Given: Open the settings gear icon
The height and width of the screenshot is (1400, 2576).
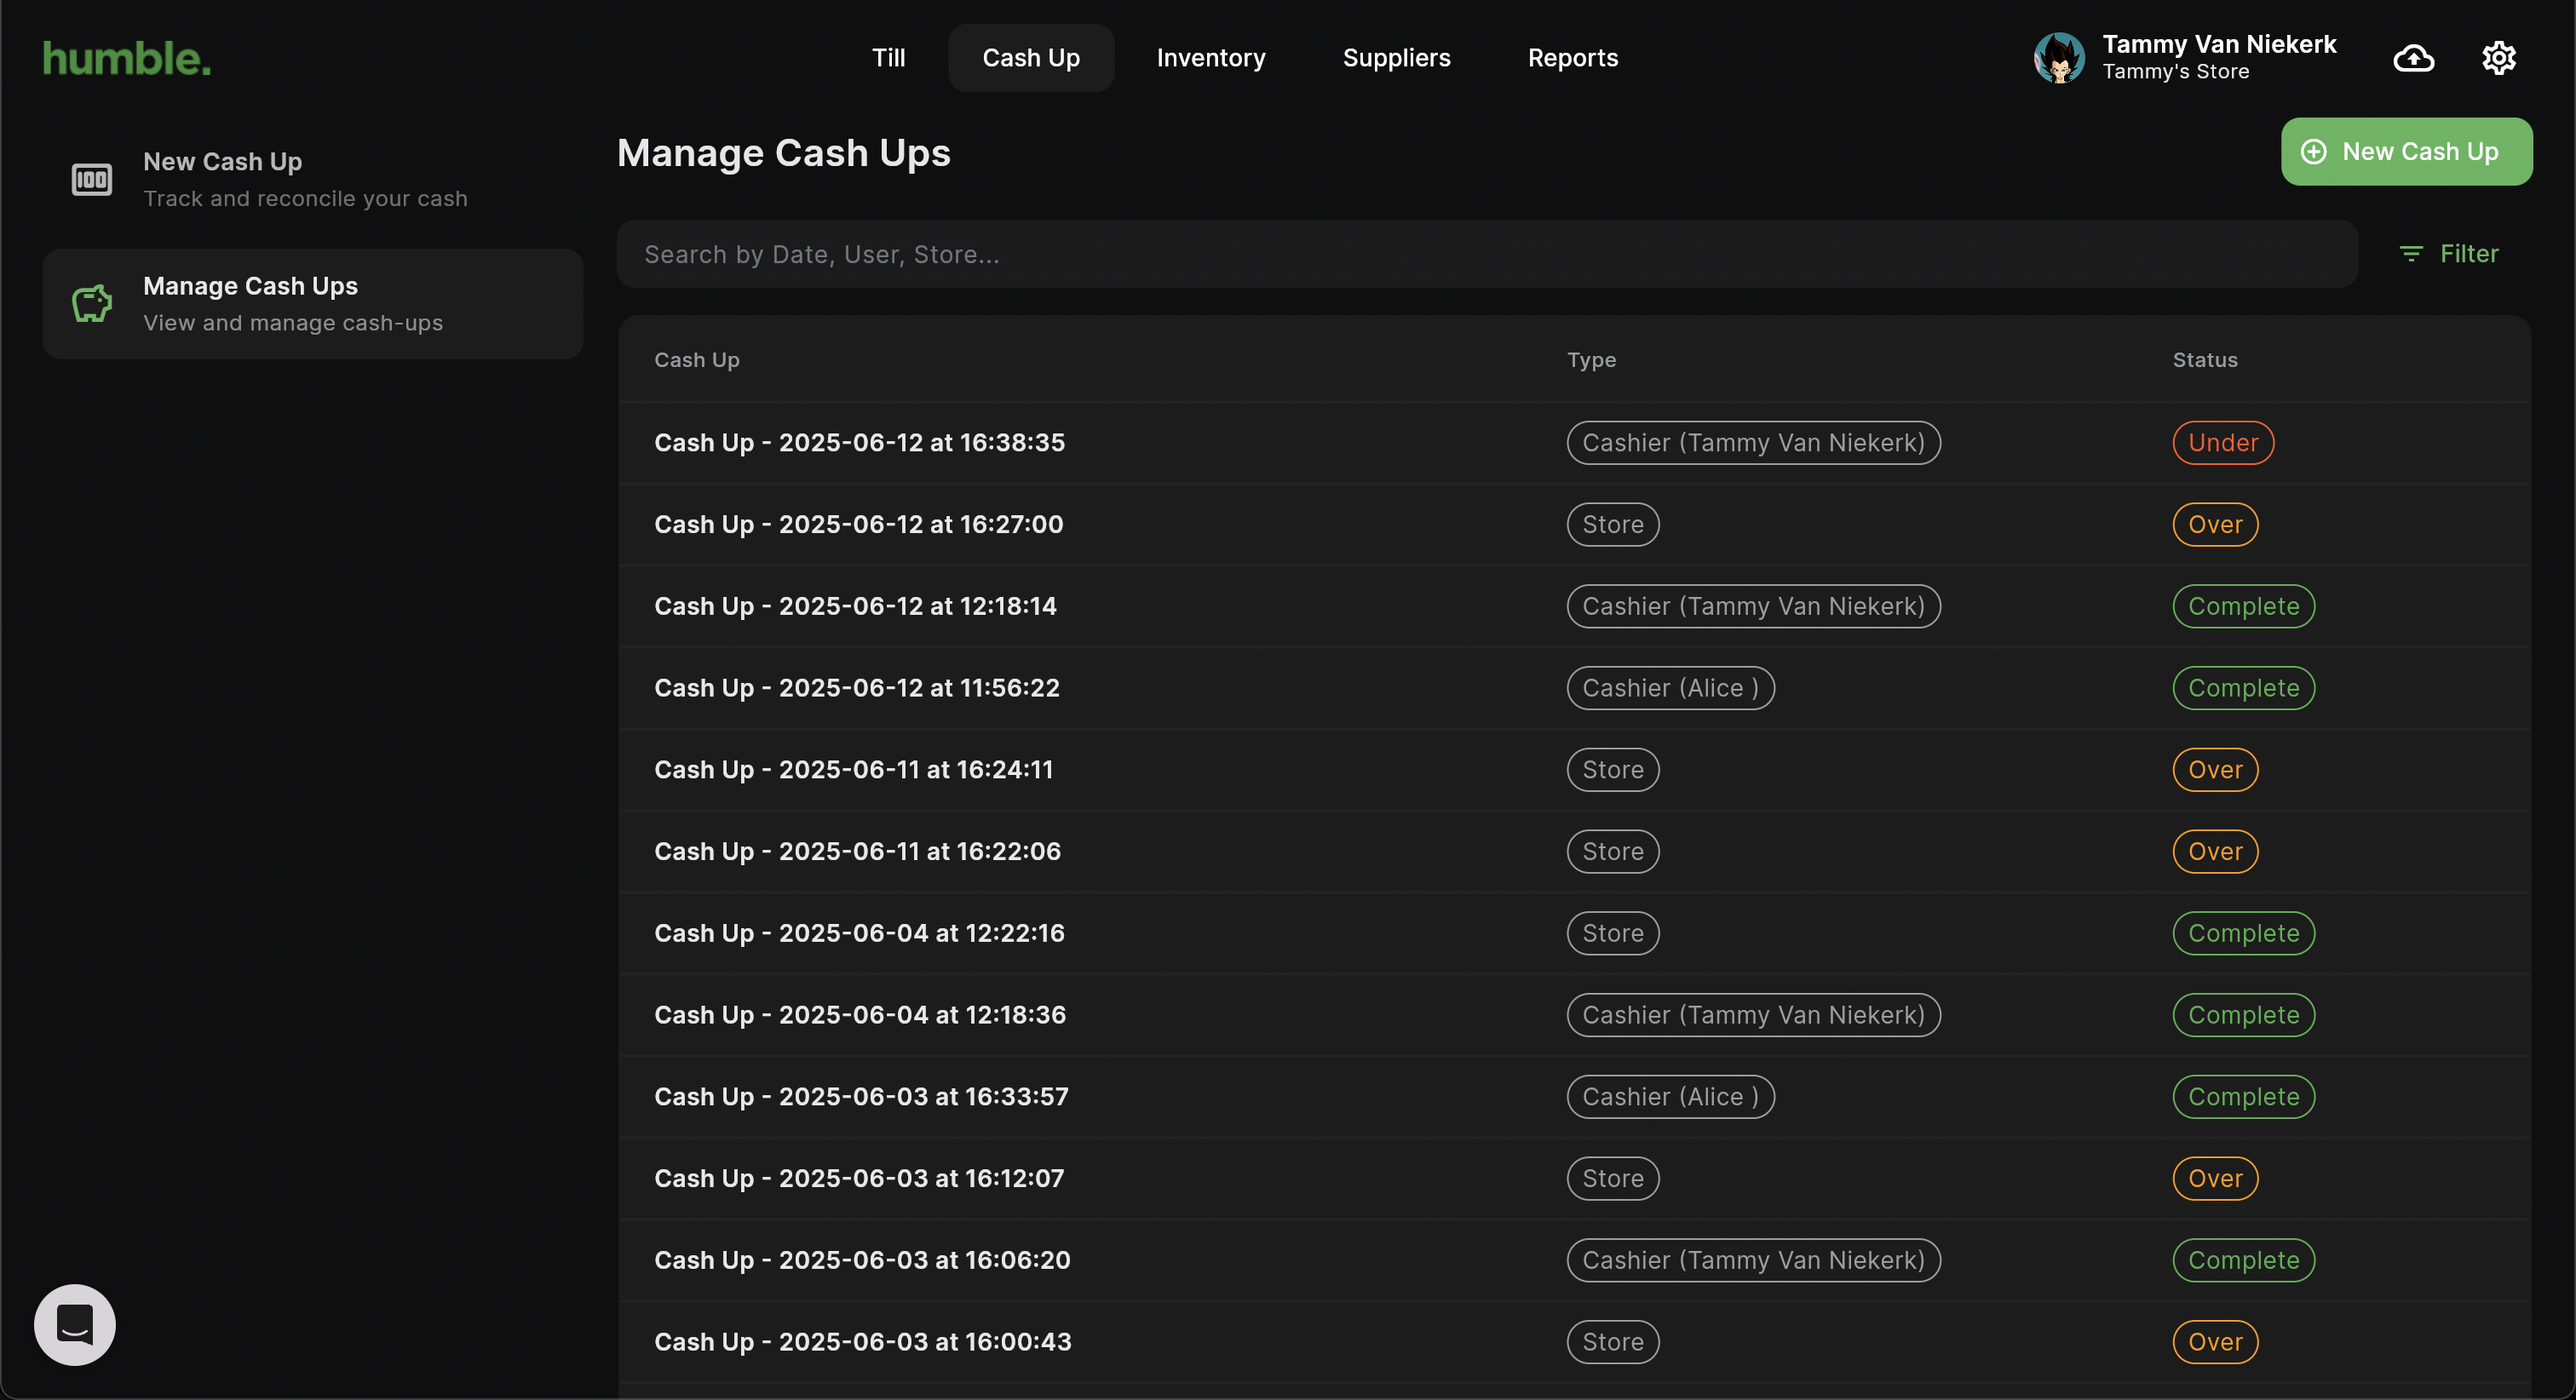Looking at the screenshot, I should 2498,58.
